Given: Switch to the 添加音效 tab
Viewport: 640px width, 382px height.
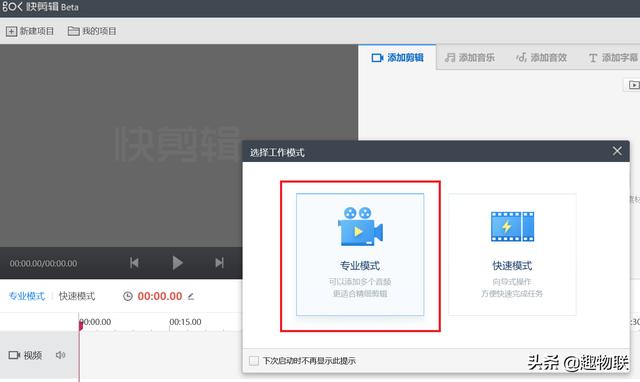Looking at the screenshot, I should (541, 58).
